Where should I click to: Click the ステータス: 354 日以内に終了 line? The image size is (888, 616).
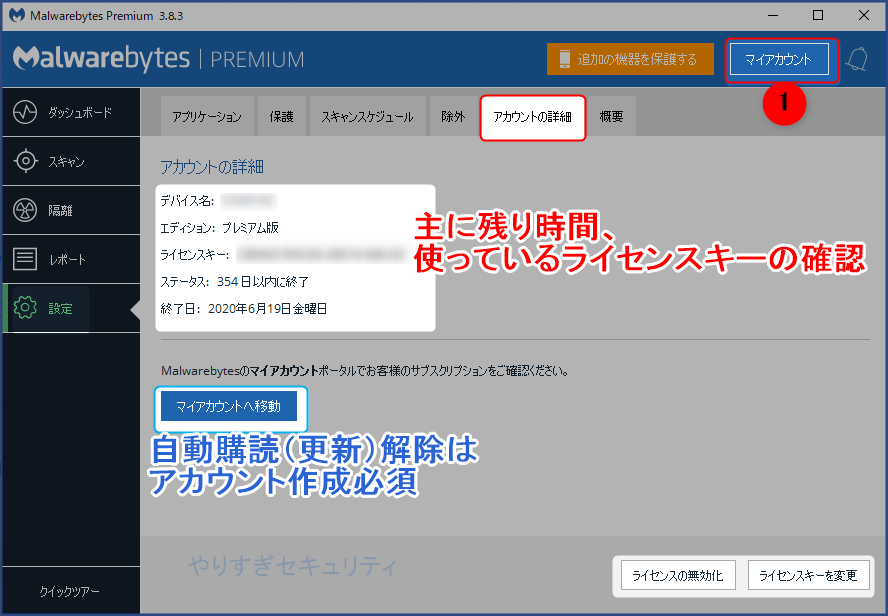click(234, 281)
